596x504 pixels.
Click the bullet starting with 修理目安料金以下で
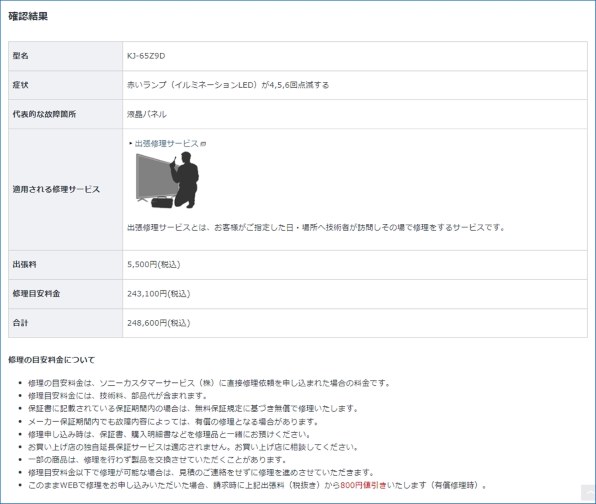point(201,472)
